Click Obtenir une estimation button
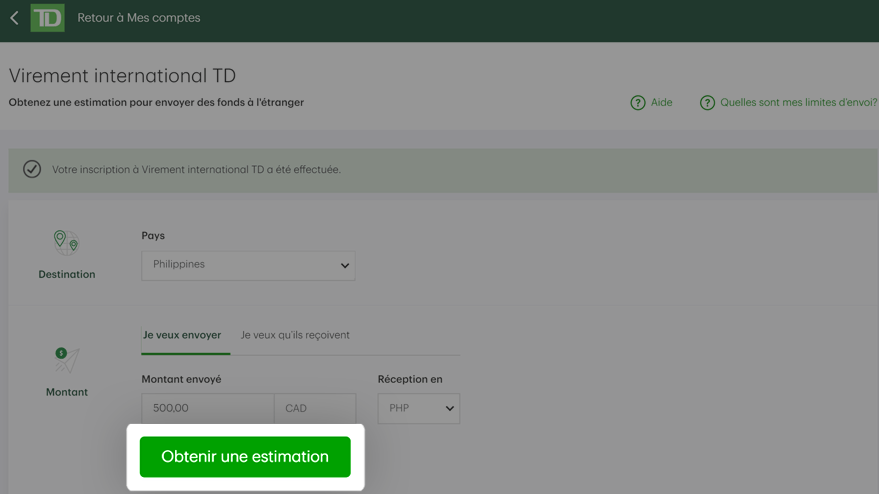This screenshot has height=494, width=879. pos(245,457)
